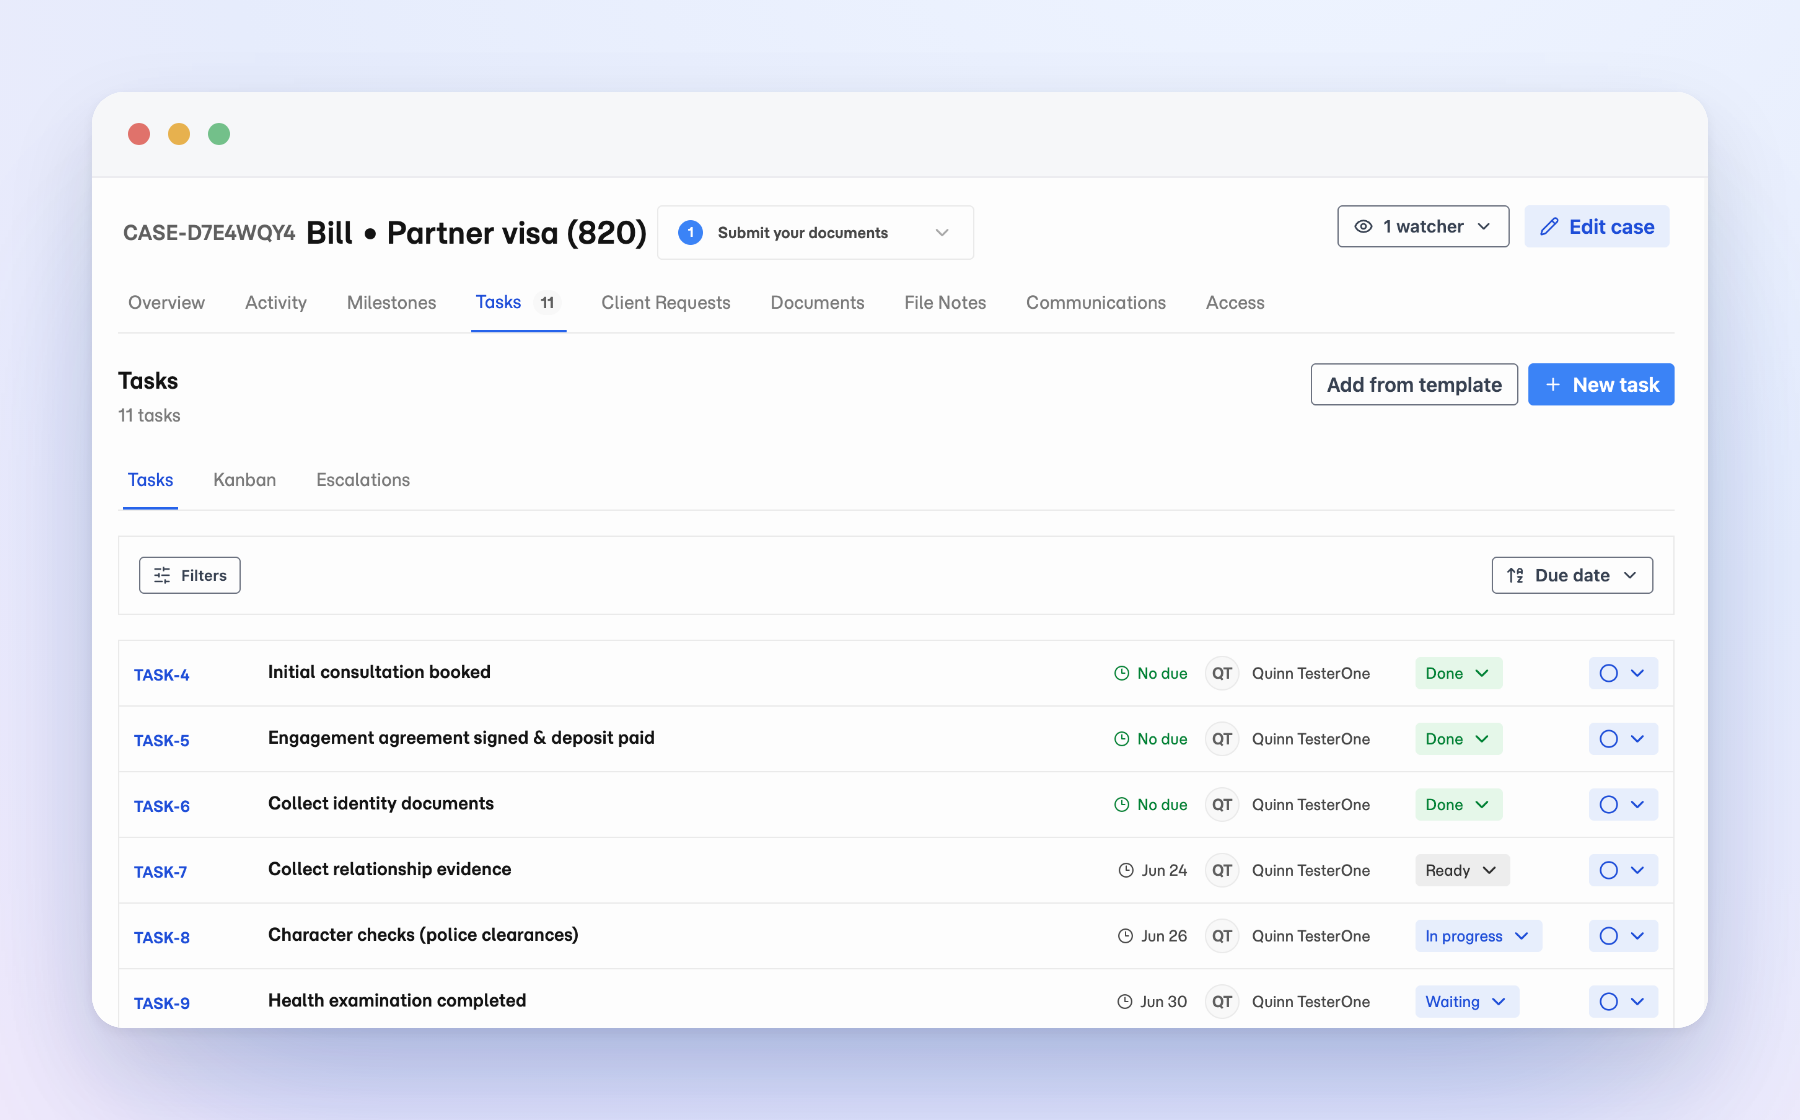
Task: Click QT avatar in TASK-8 row
Action: point(1222,937)
